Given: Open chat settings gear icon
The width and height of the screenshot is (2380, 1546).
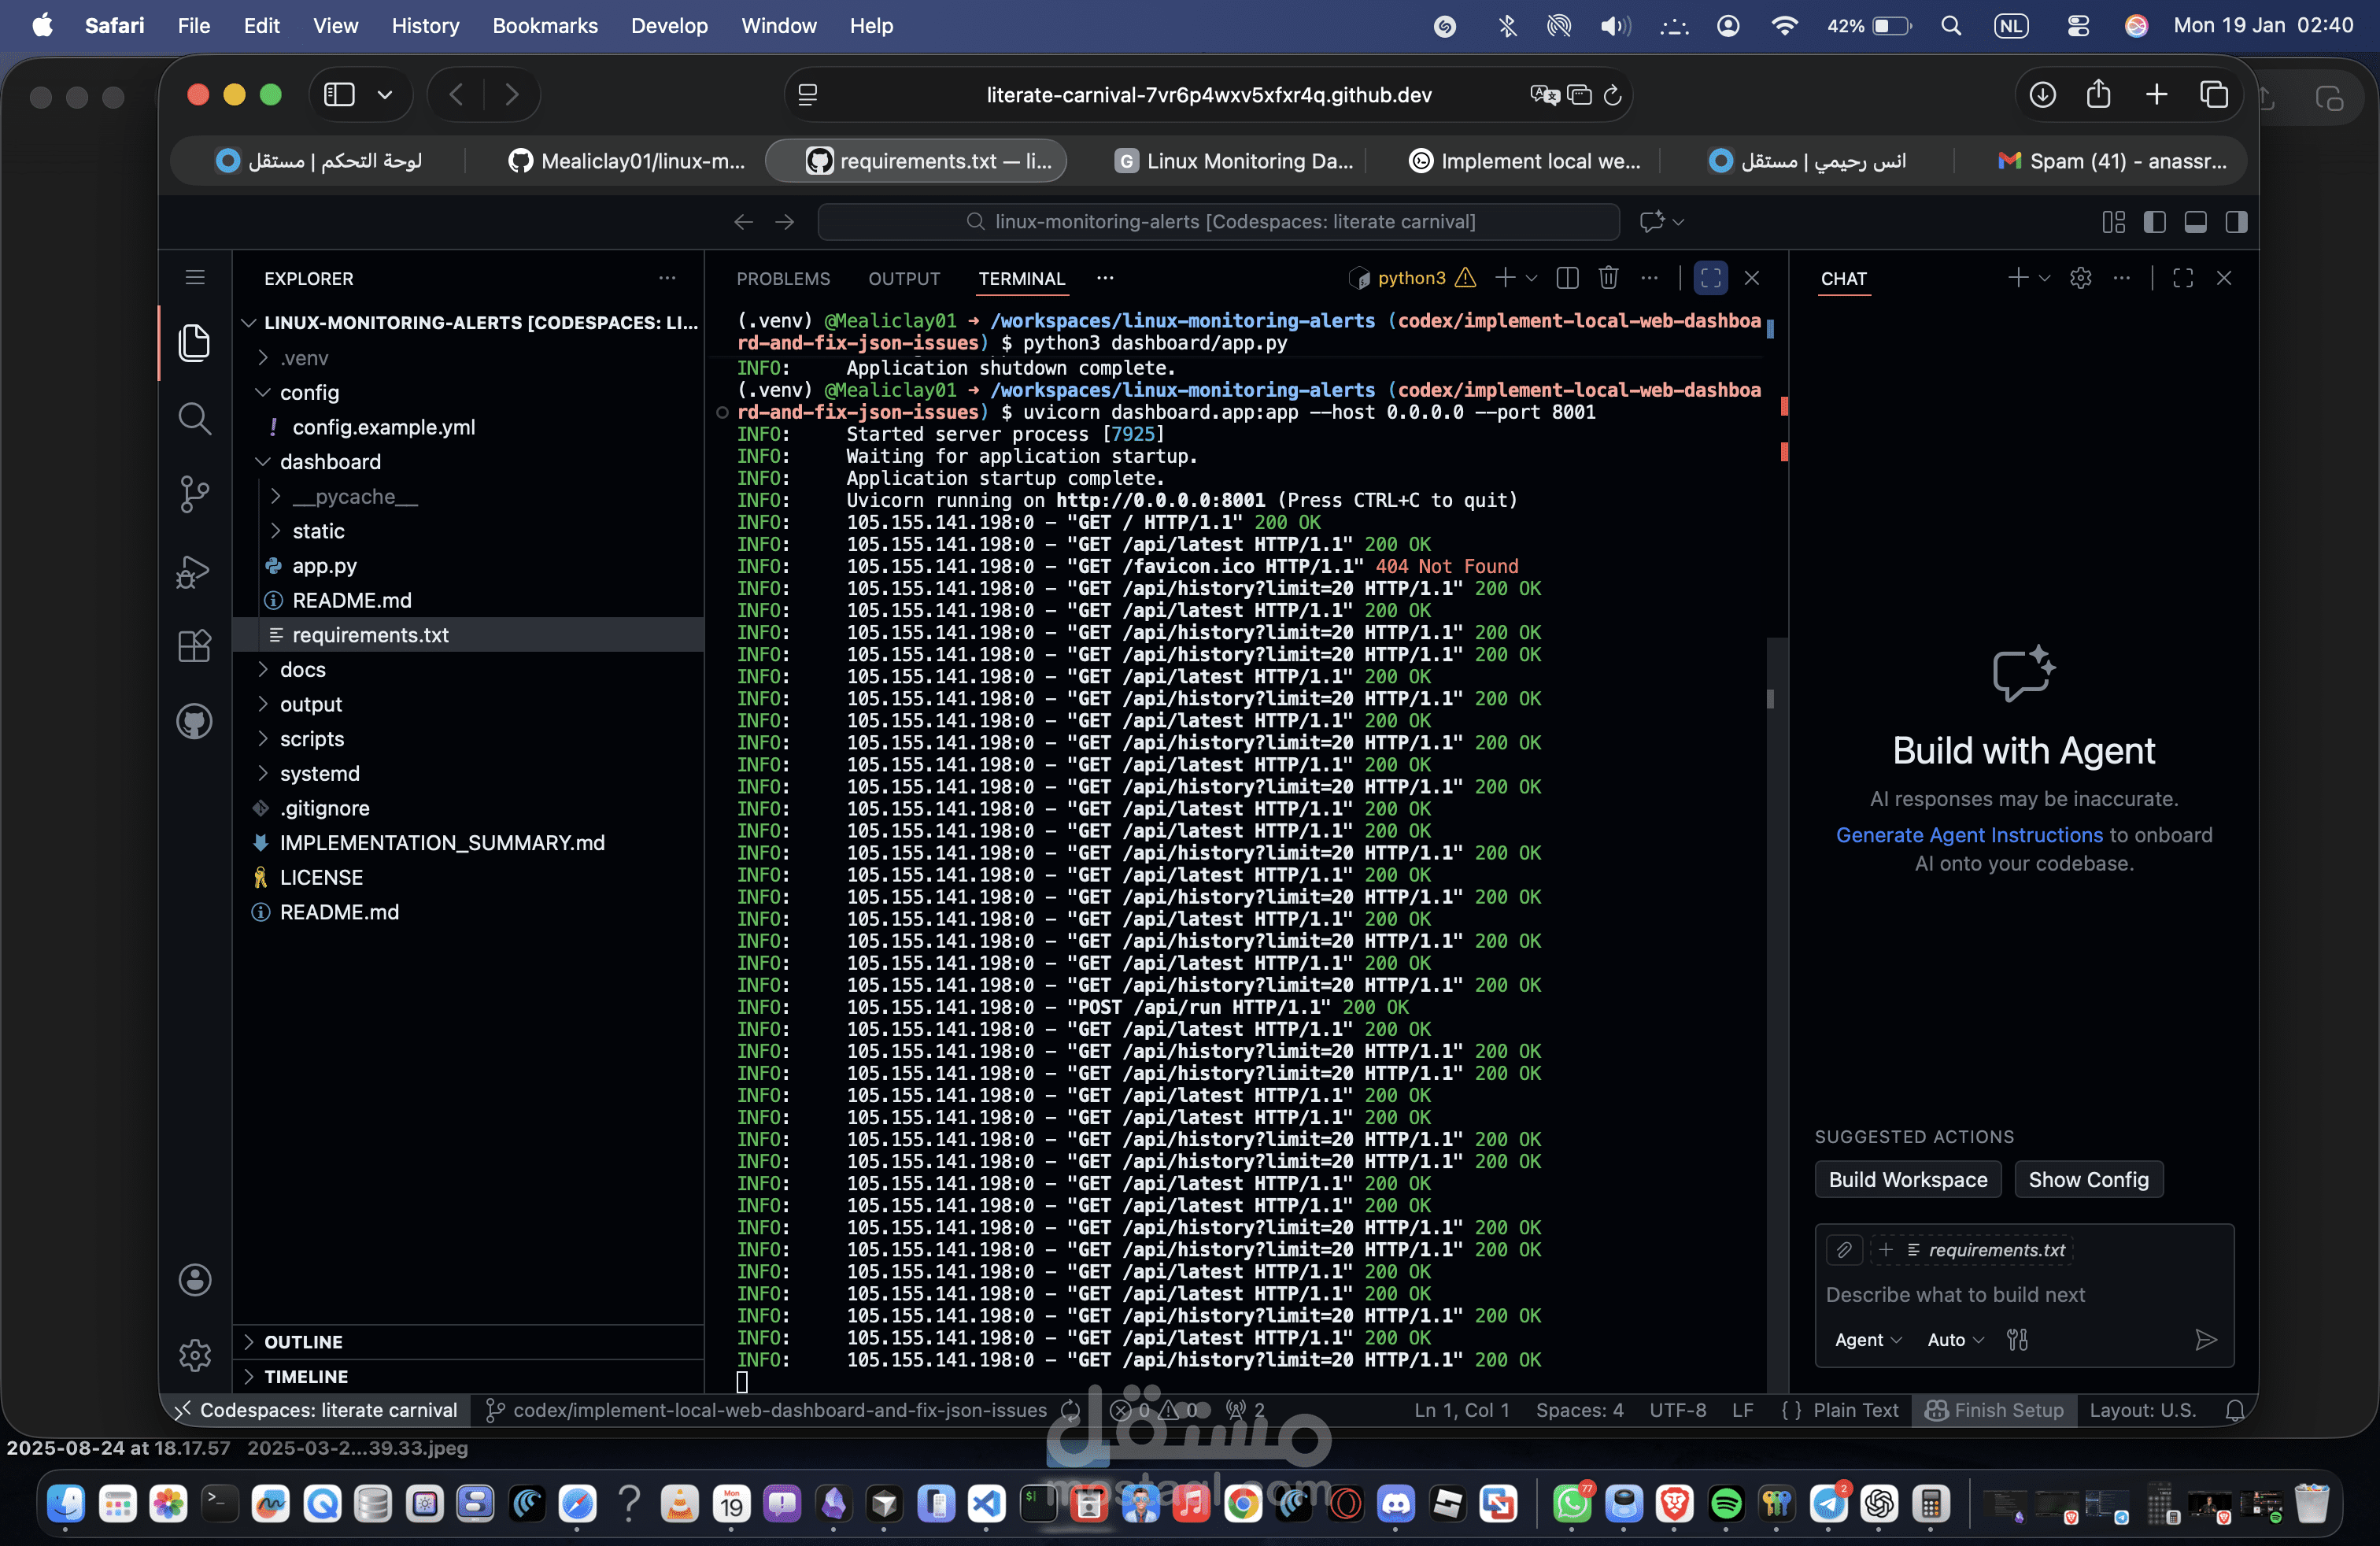Looking at the screenshot, I should (2081, 278).
